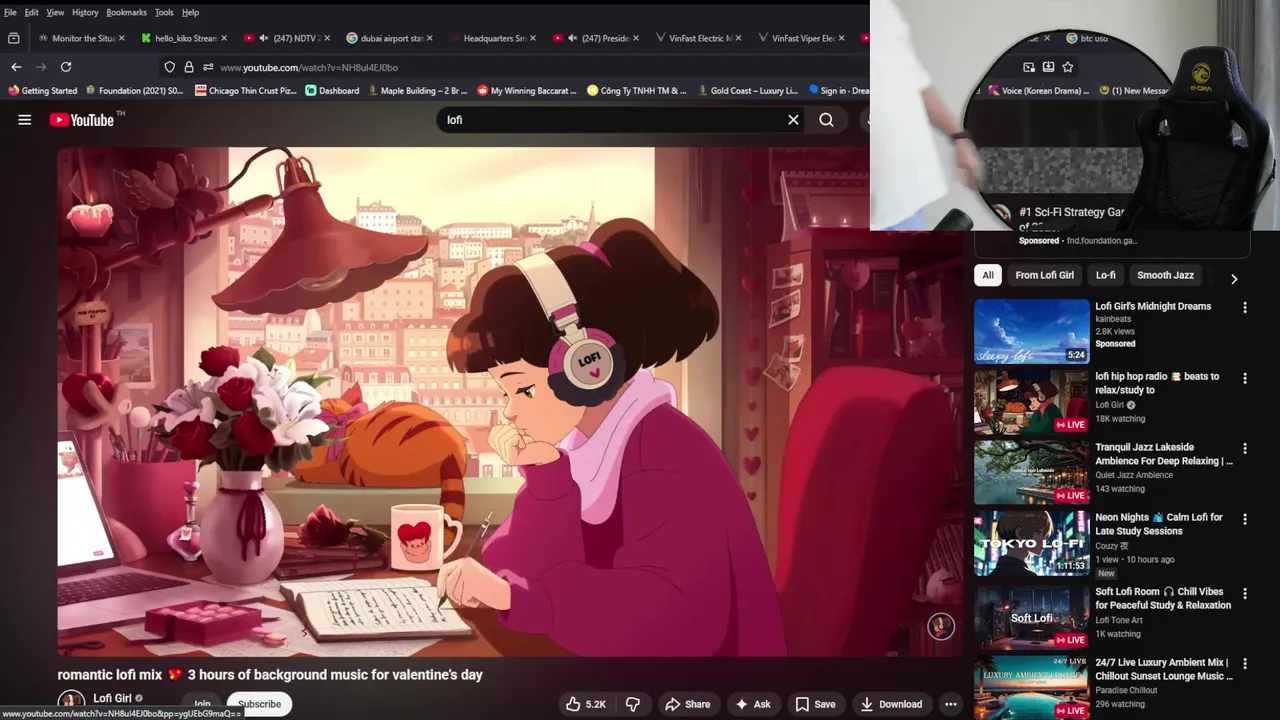The width and height of the screenshot is (1280, 720).
Task: Open lofi hip hop radio live thumbnail
Action: 1032,402
